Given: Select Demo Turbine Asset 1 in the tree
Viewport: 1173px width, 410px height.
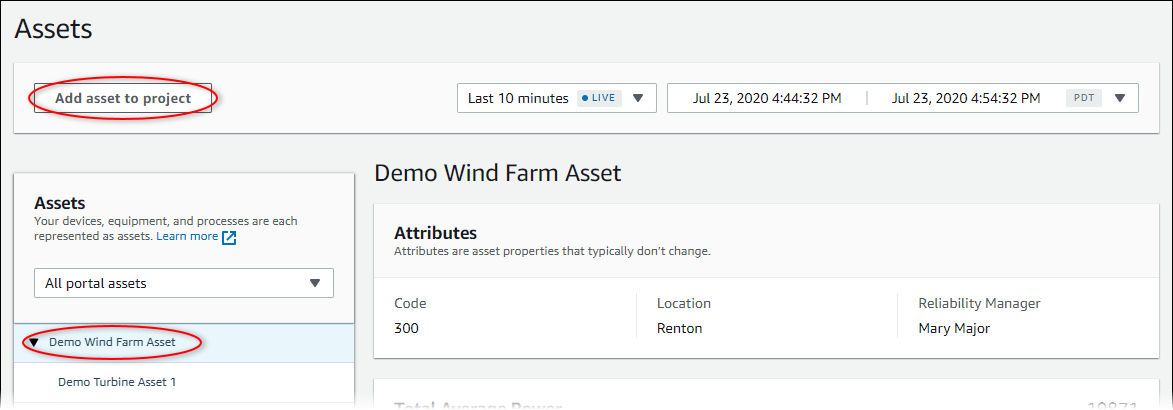Looking at the screenshot, I should click(x=117, y=381).
